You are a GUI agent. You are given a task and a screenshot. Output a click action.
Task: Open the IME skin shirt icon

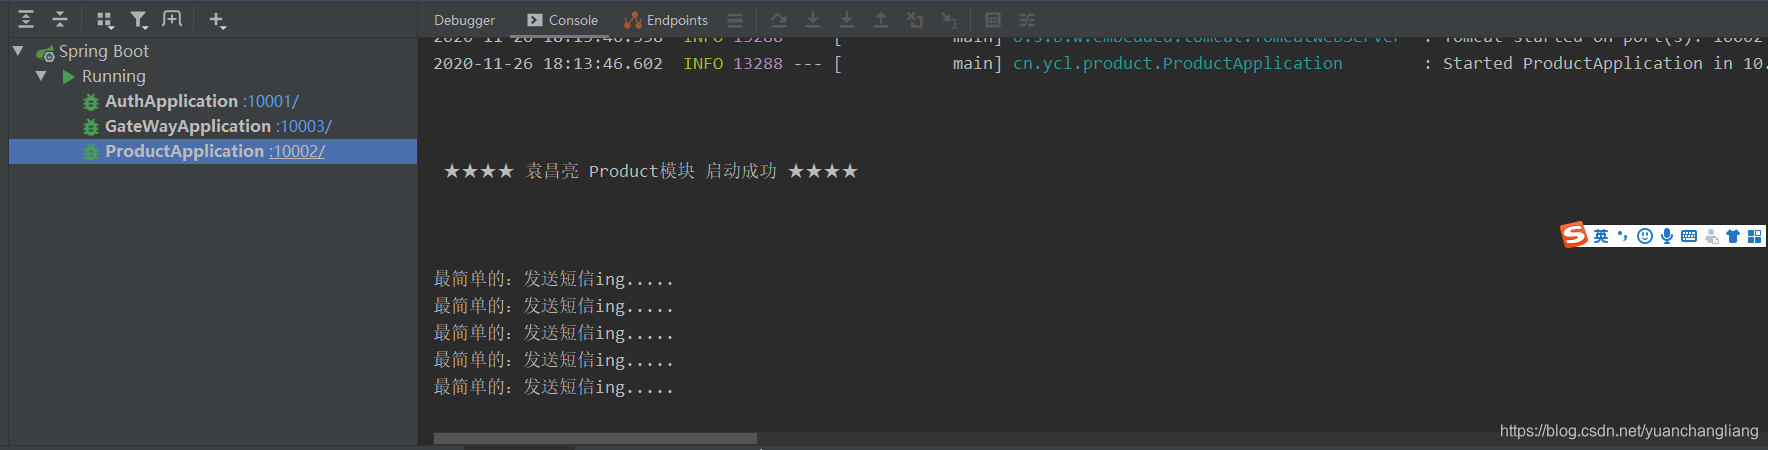[1733, 236]
